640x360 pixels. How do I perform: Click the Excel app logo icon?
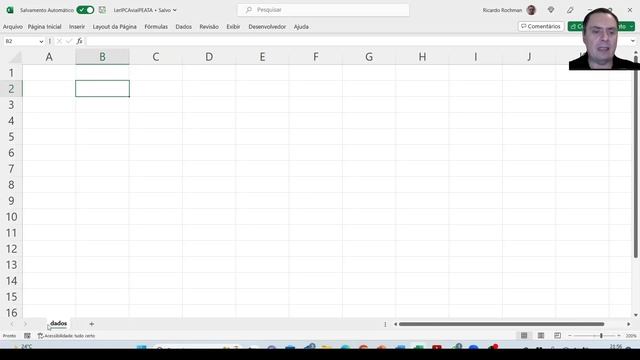click(10, 10)
